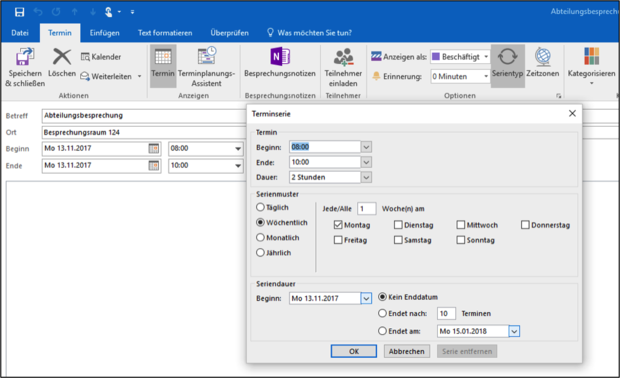The height and width of the screenshot is (378, 620).
Task: Click the Save icon in quick access toolbar
Action: 19,12
